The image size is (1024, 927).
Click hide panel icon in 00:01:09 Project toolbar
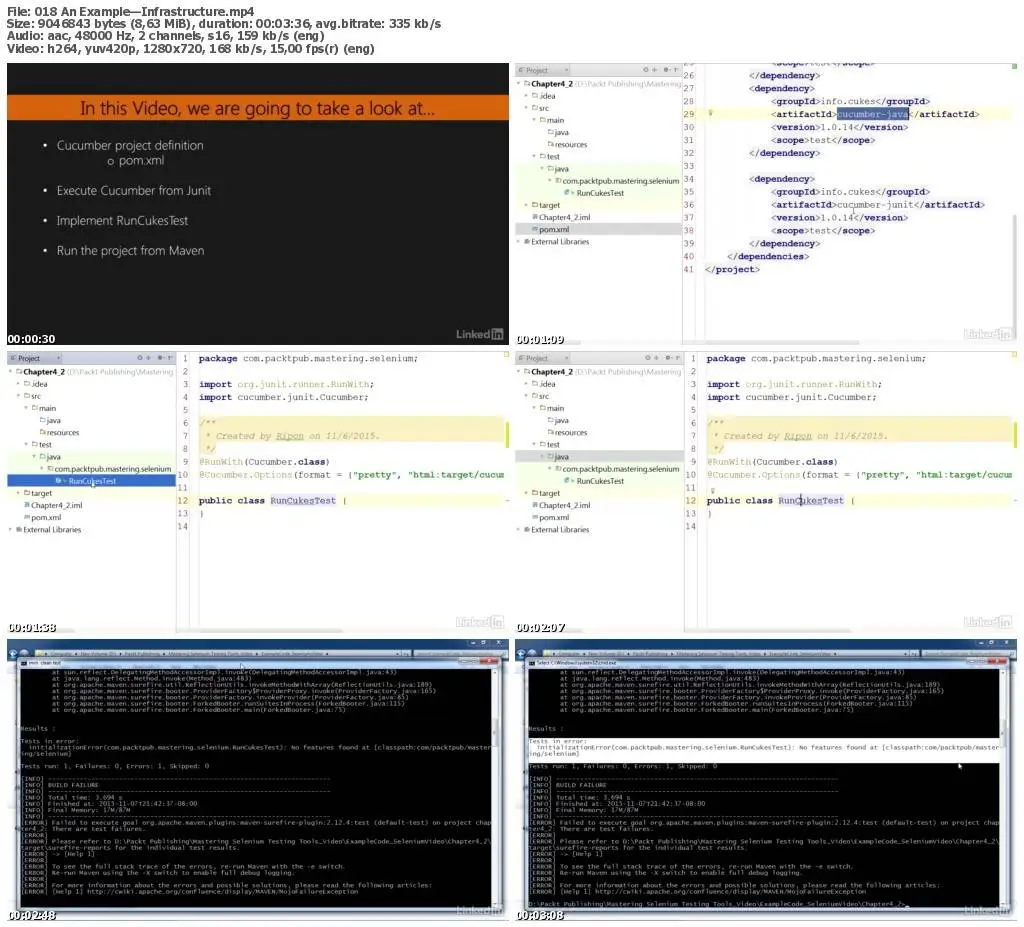pos(677,70)
